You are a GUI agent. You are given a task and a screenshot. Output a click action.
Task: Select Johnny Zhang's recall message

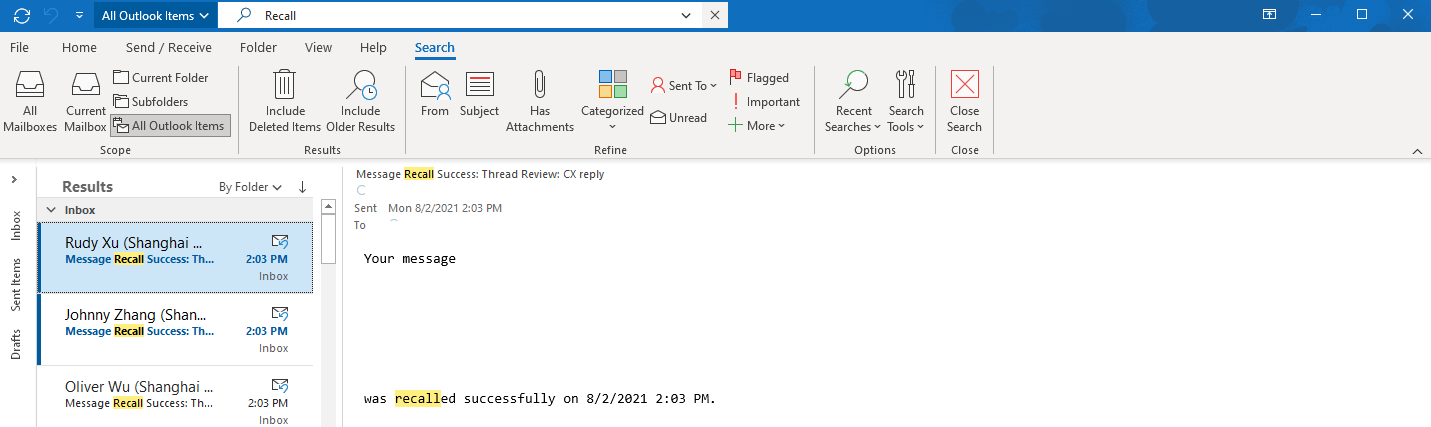tap(175, 329)
